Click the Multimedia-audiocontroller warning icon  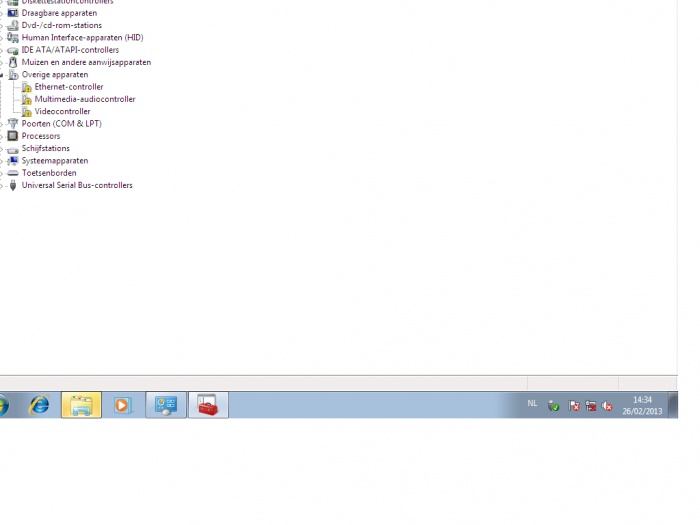(x=27, y=99)
